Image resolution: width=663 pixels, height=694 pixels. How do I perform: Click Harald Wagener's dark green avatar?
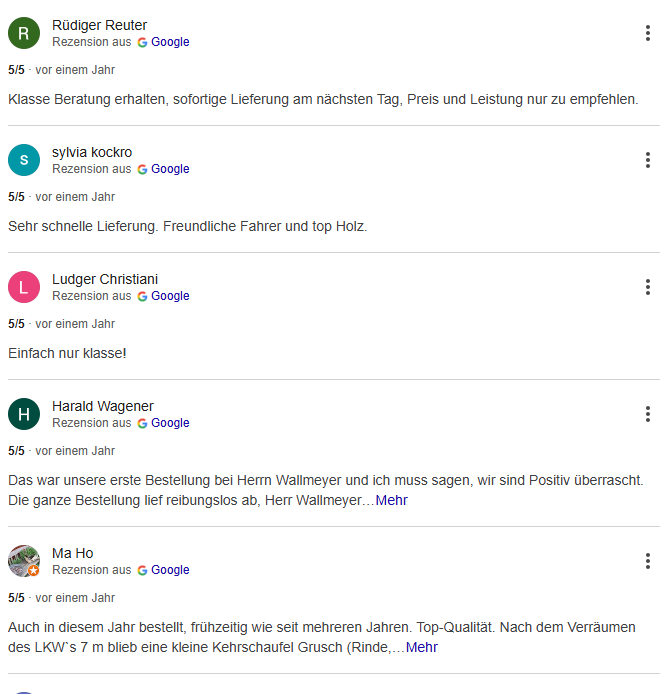click(24, 414)
